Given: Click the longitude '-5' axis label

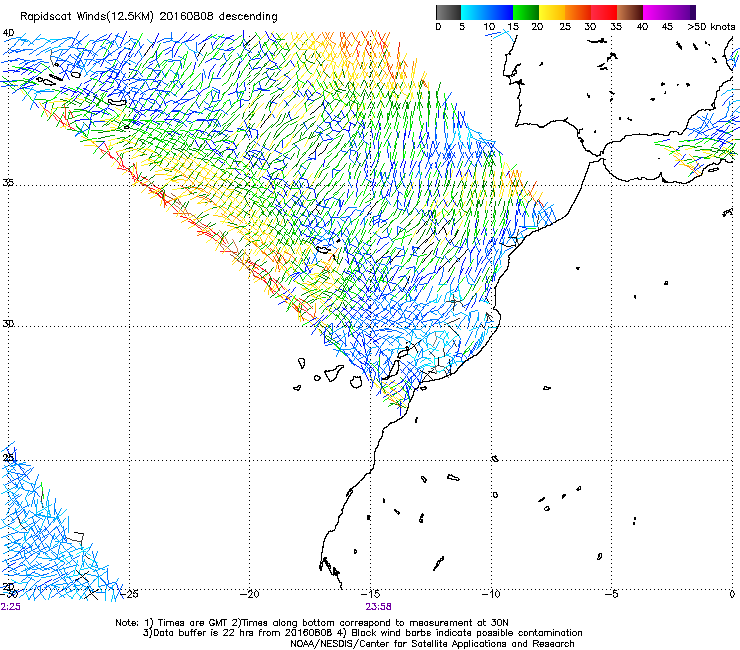Looking at the screenshot, I should [612, 594].
